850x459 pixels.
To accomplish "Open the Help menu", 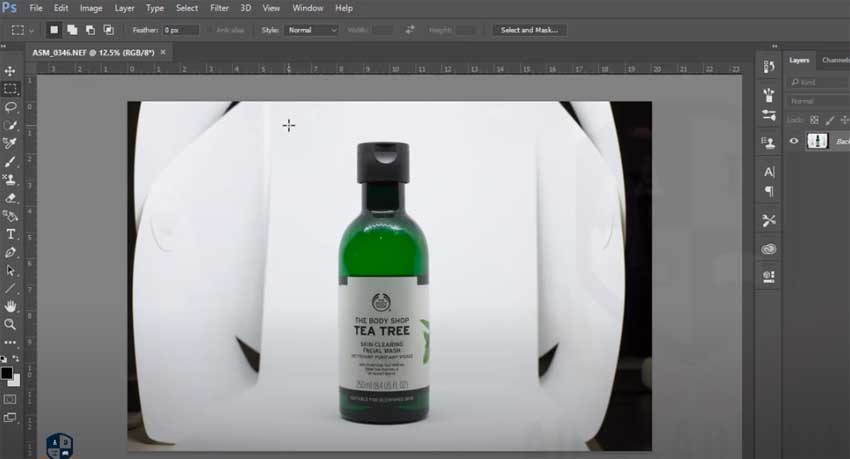I will click(x=344, y=8).
